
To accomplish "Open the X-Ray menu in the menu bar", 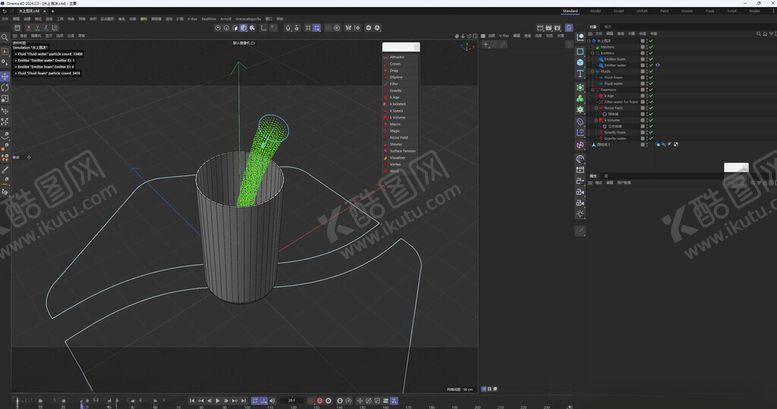I will pyautogui.click(x=192, y=18).
